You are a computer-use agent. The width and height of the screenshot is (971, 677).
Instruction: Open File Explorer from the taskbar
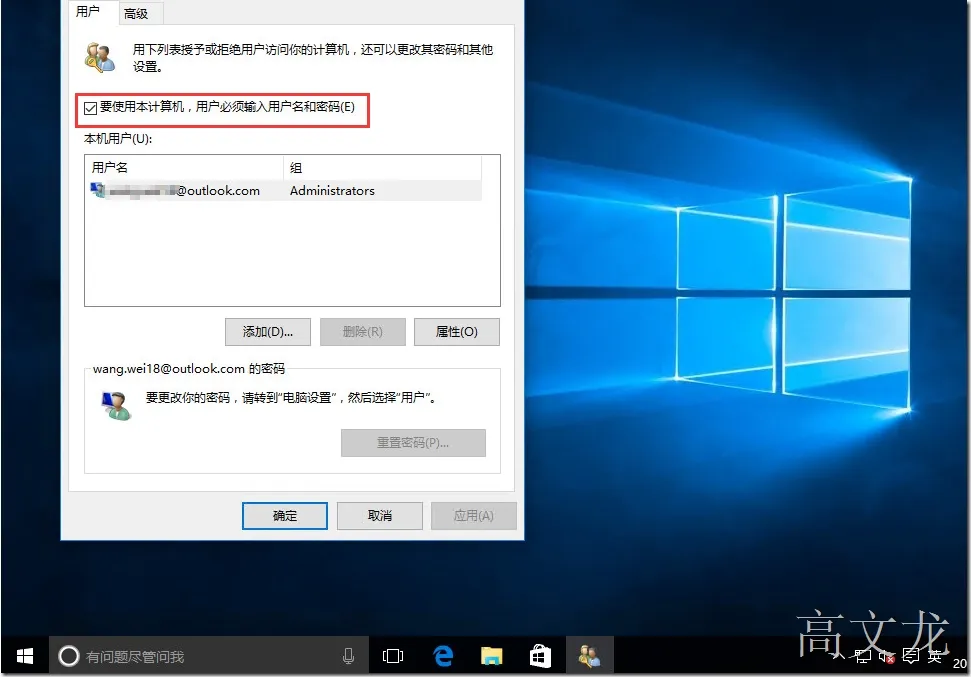click(x=491, y=656)
